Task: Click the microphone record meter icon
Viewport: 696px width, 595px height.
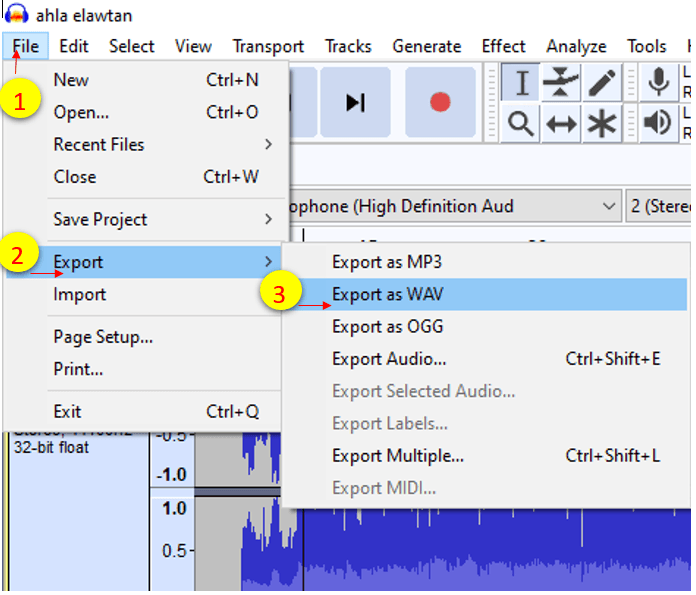Action: point(659,82)
